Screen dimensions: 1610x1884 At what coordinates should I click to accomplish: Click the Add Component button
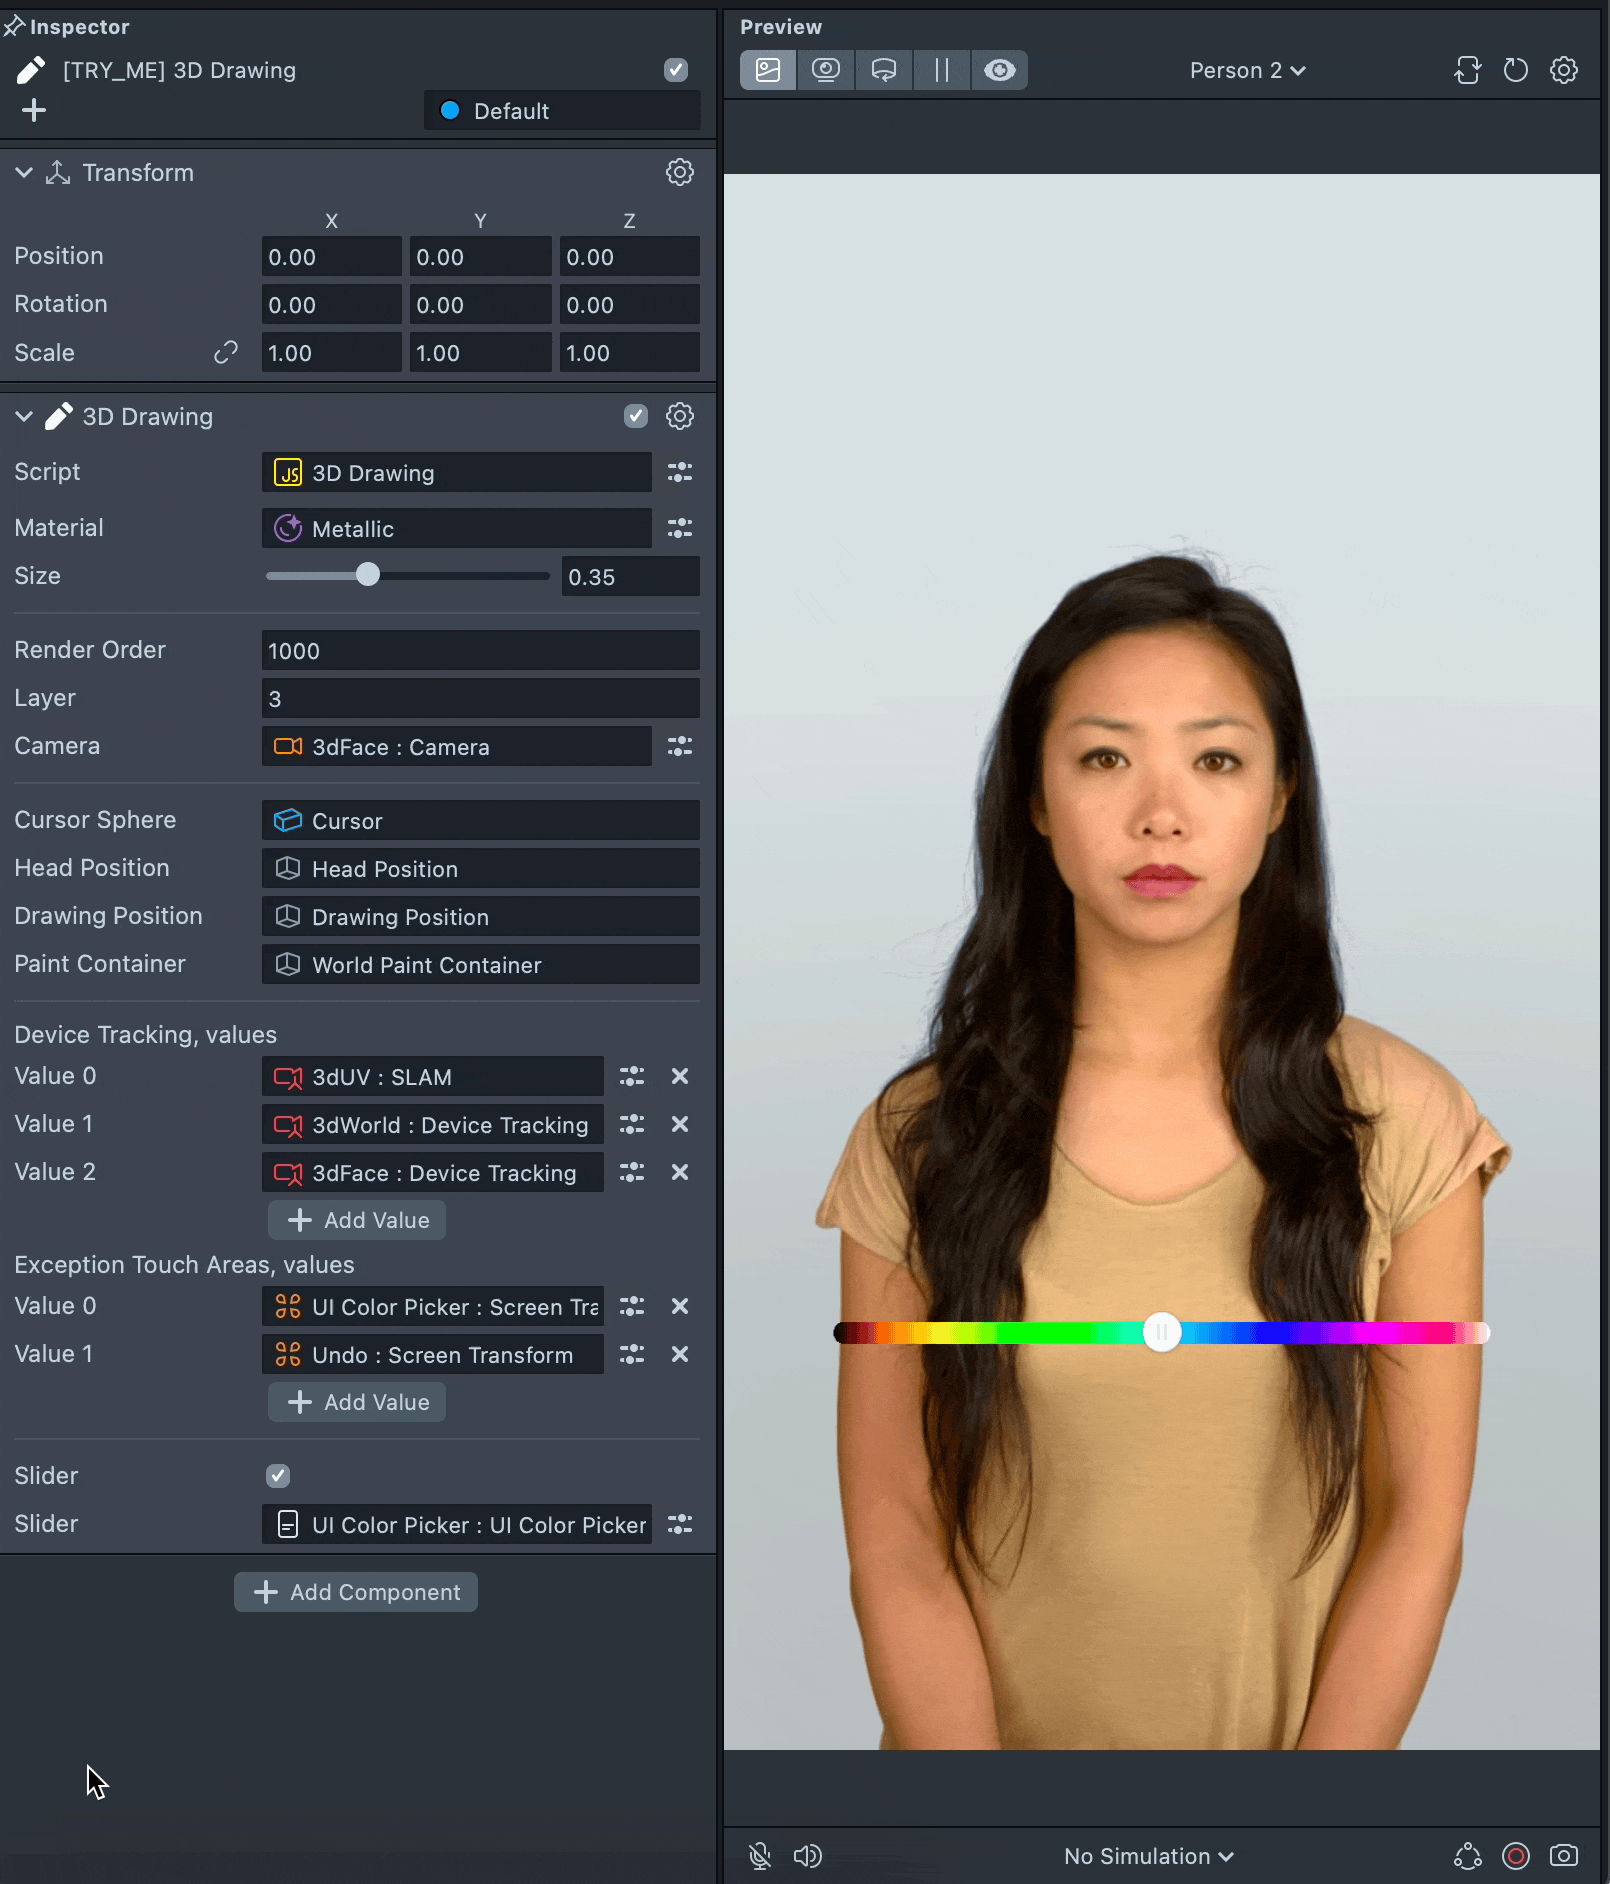point(356,1592)
